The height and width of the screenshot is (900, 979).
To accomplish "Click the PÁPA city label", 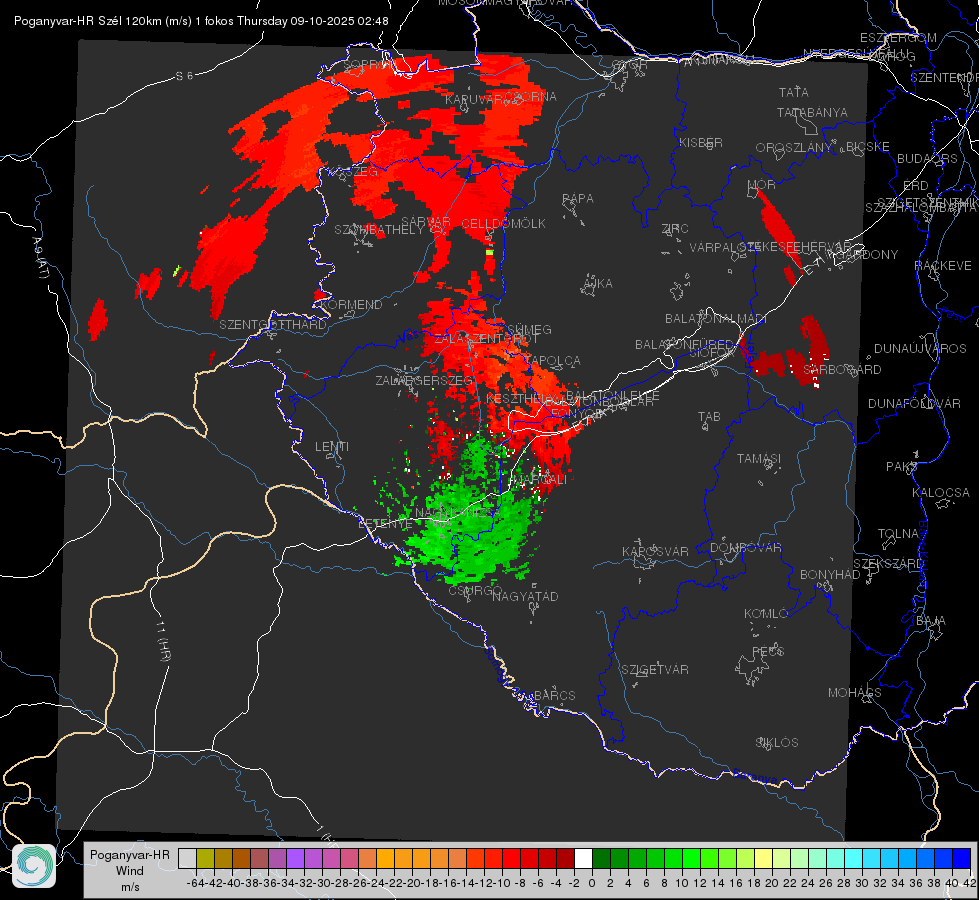I will (x=578, y=199).
